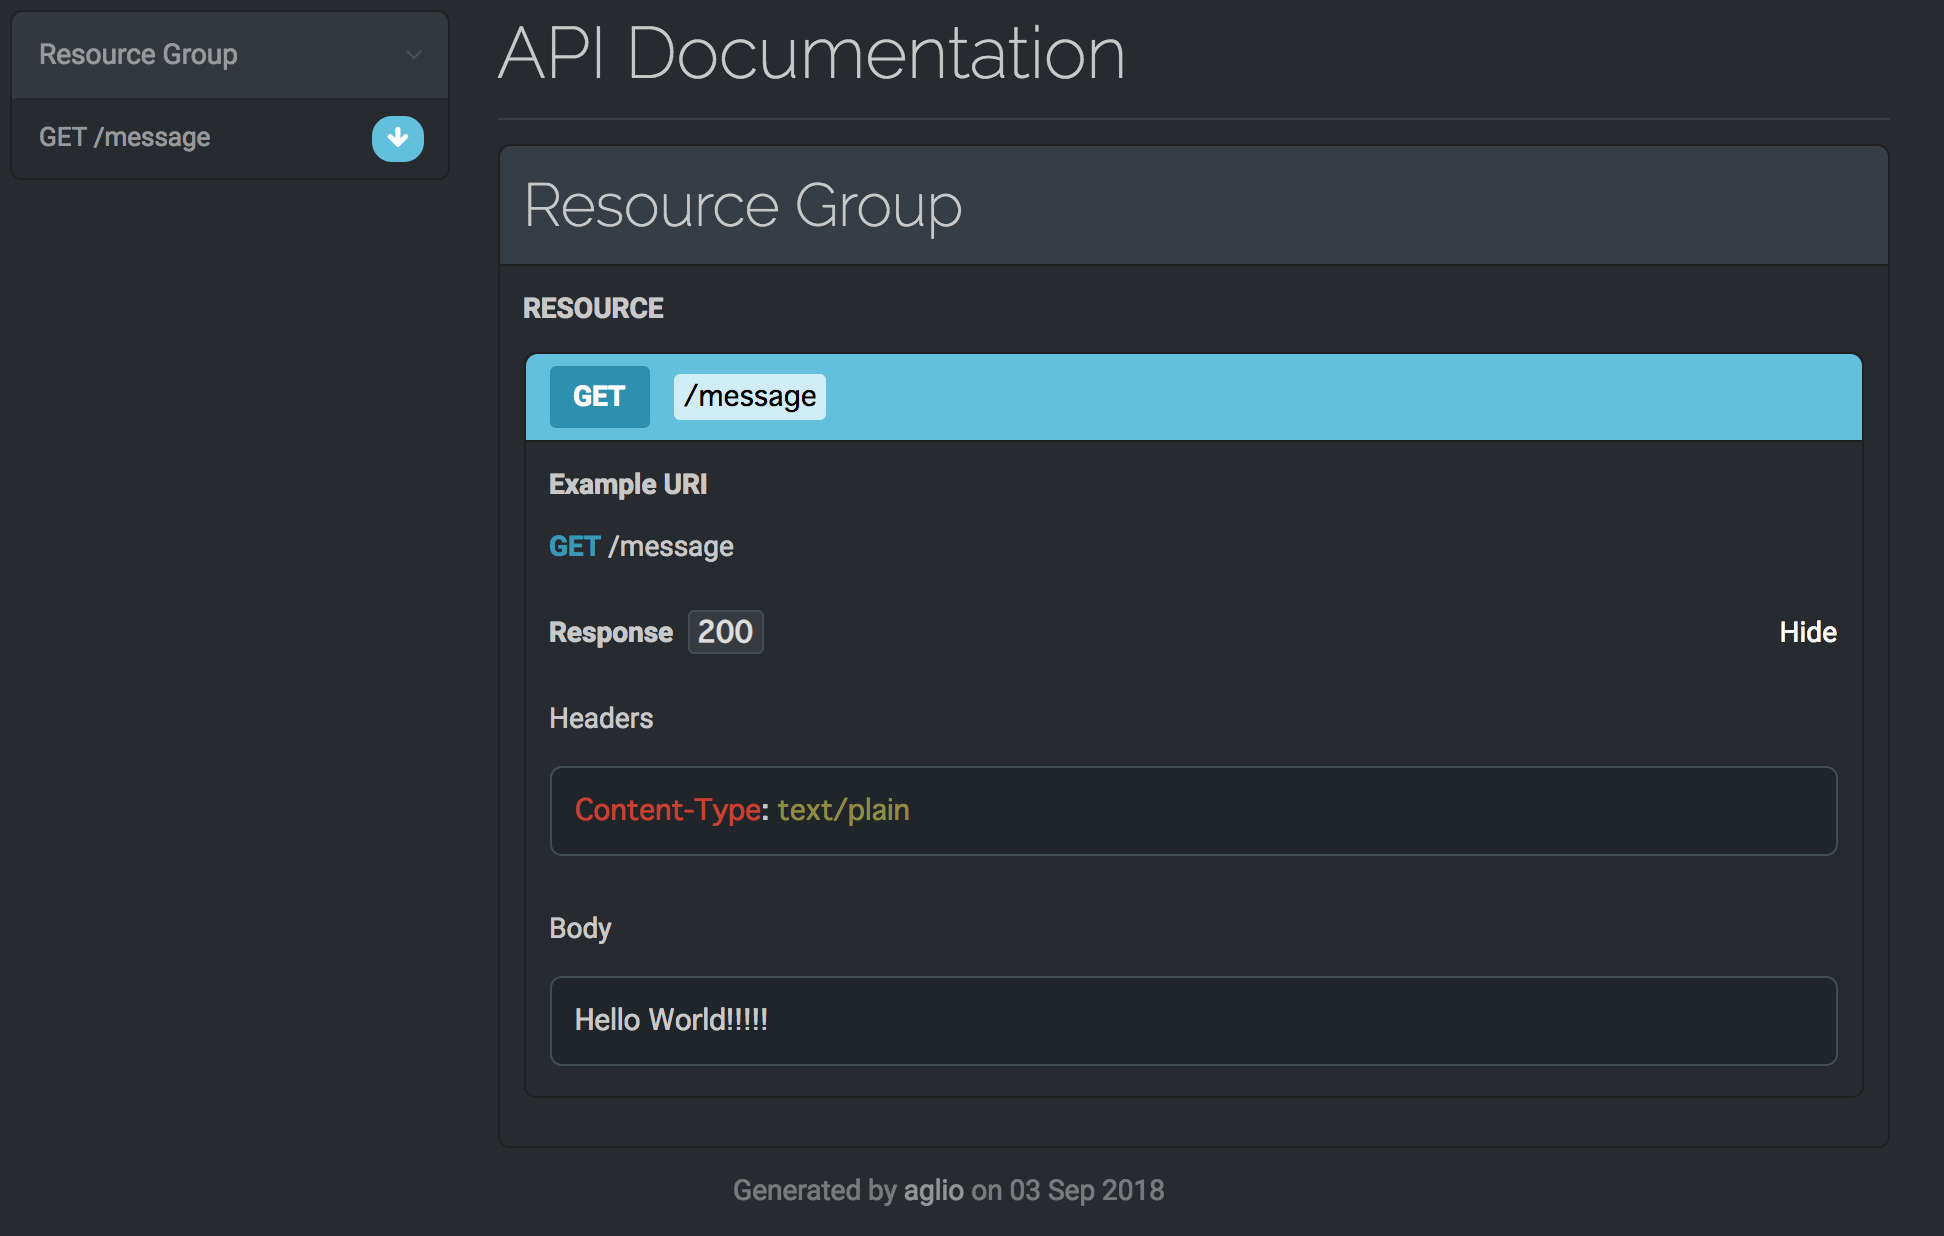Image resolution: width=1944 pixels, height=1236 pixels.
Task: Click the RESOURCE subheading
Action: pyautogui.click(x=593, y=308)
